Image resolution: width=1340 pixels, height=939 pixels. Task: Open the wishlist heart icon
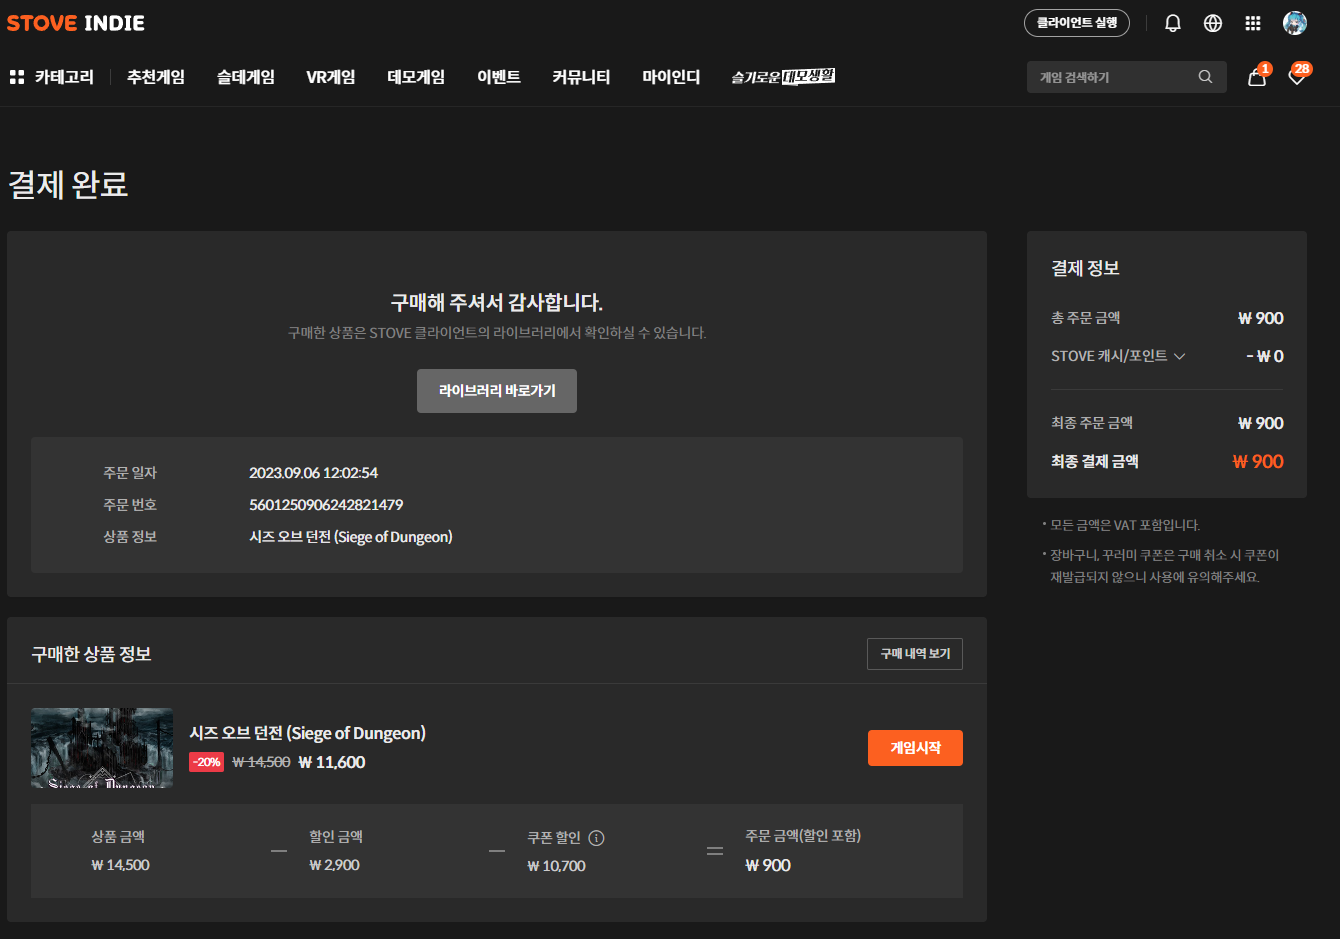1297,77
